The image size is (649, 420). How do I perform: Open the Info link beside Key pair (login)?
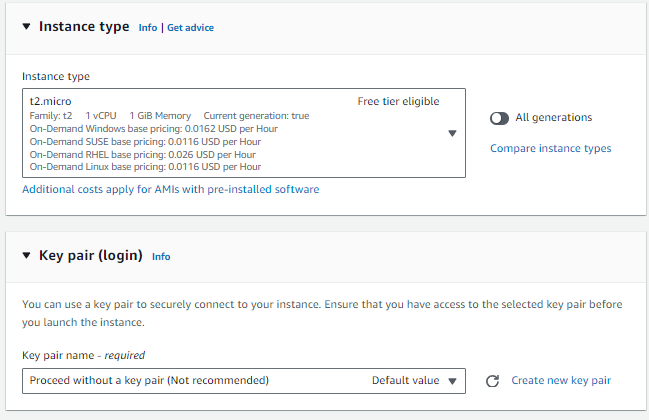coord(161,256)
